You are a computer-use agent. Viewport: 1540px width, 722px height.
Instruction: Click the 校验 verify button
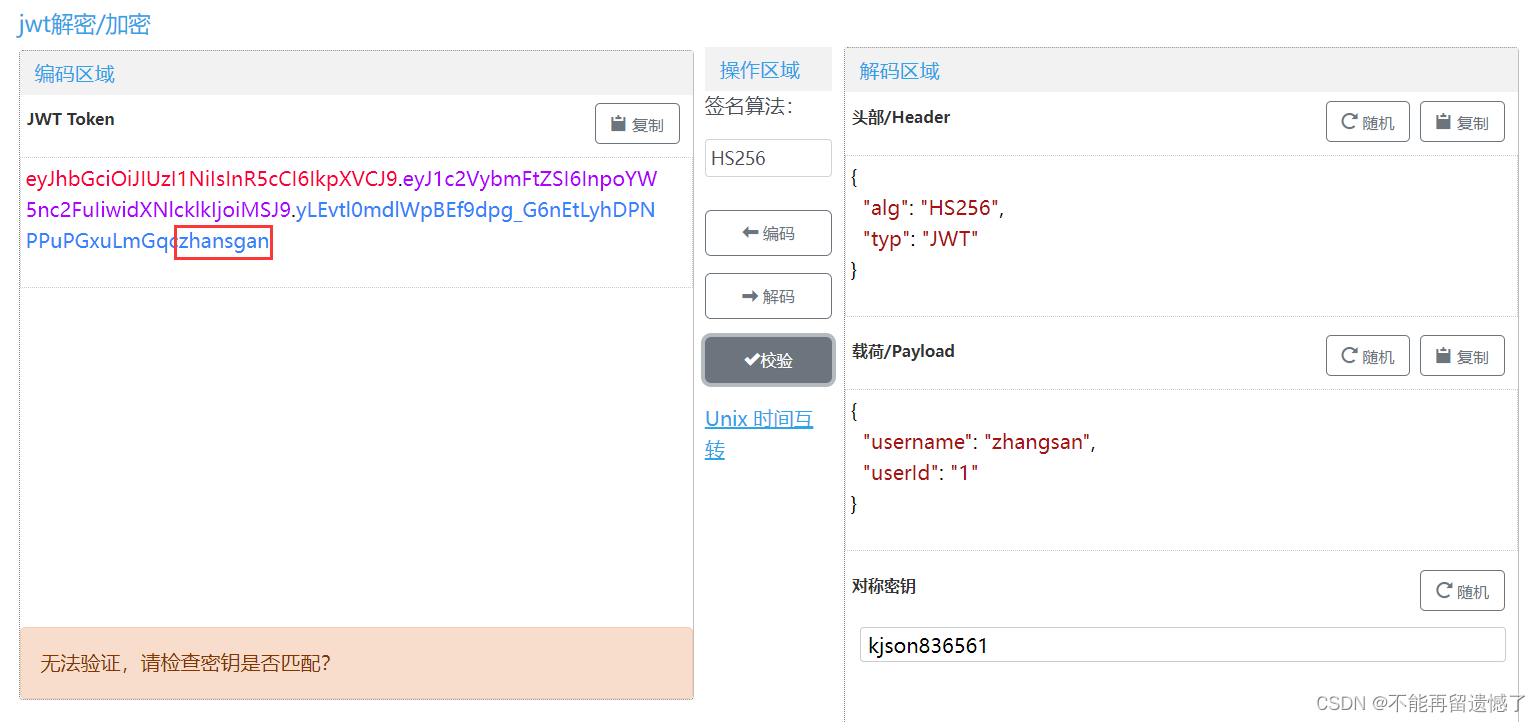point(768,360)
